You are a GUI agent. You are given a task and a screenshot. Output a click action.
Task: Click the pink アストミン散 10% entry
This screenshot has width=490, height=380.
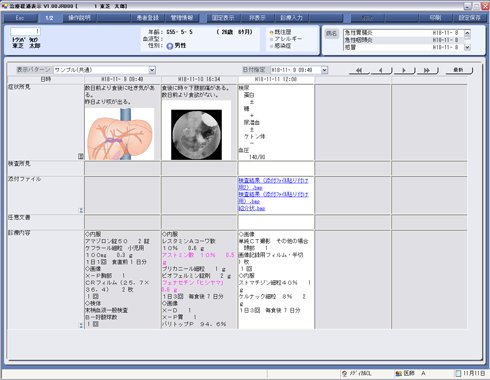tap(198, 258)
